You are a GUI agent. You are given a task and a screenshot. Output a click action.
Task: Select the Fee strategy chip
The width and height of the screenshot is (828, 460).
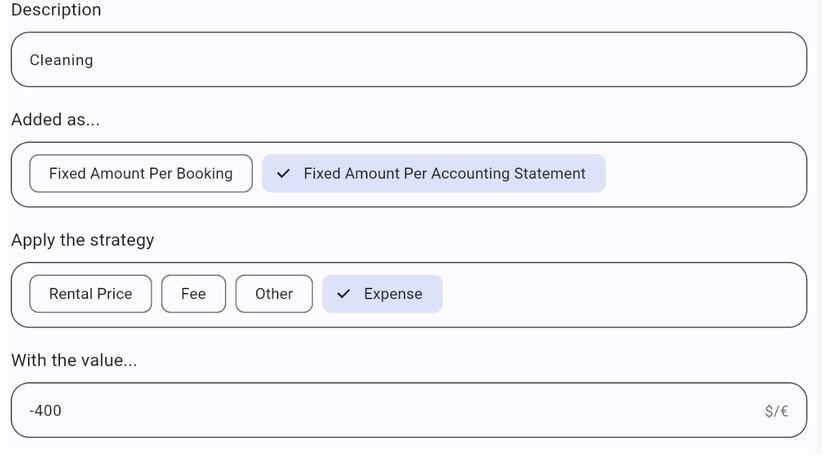point(194,294)
